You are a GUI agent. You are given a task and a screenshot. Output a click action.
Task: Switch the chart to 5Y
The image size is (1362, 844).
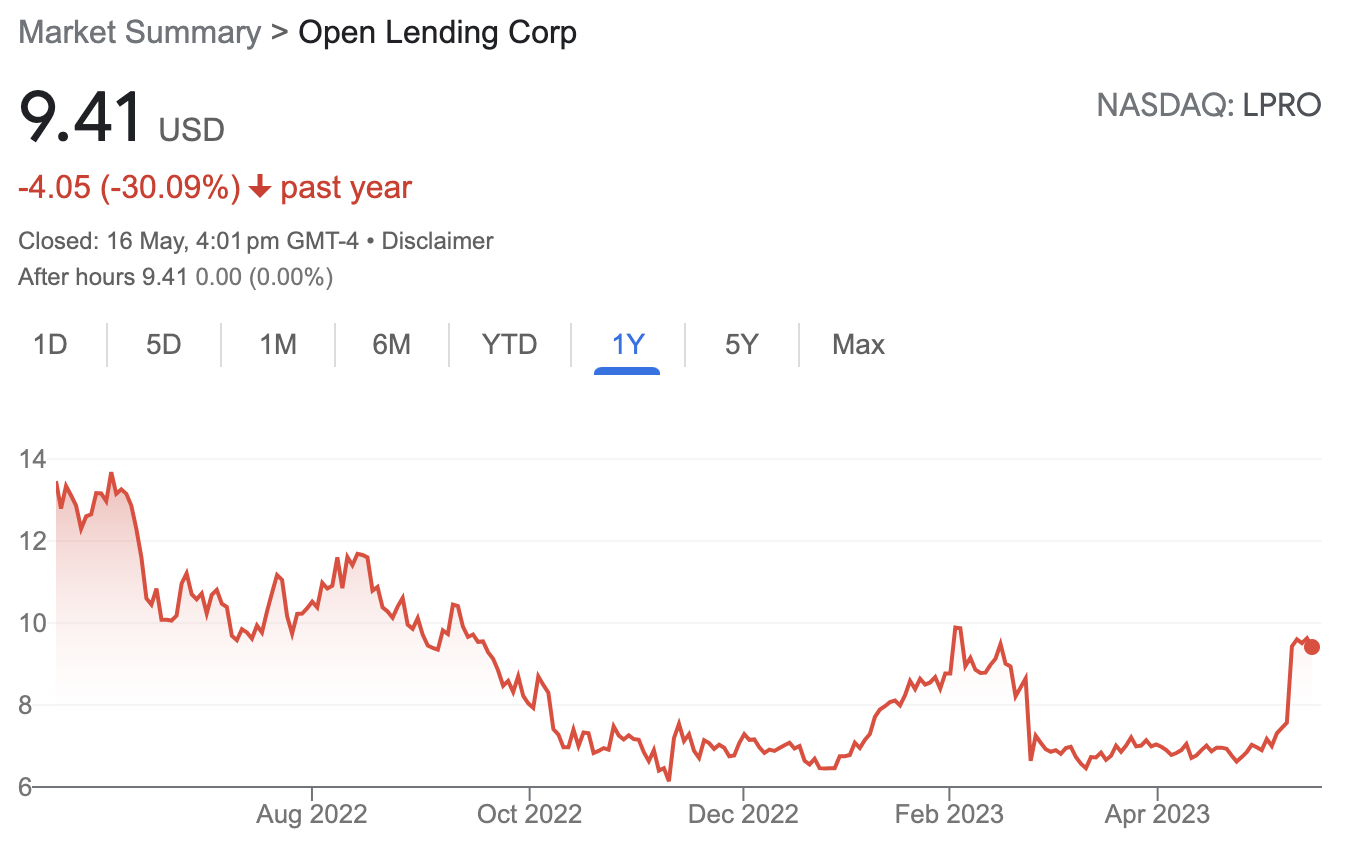pyautogui.click(x=741, y=345)
